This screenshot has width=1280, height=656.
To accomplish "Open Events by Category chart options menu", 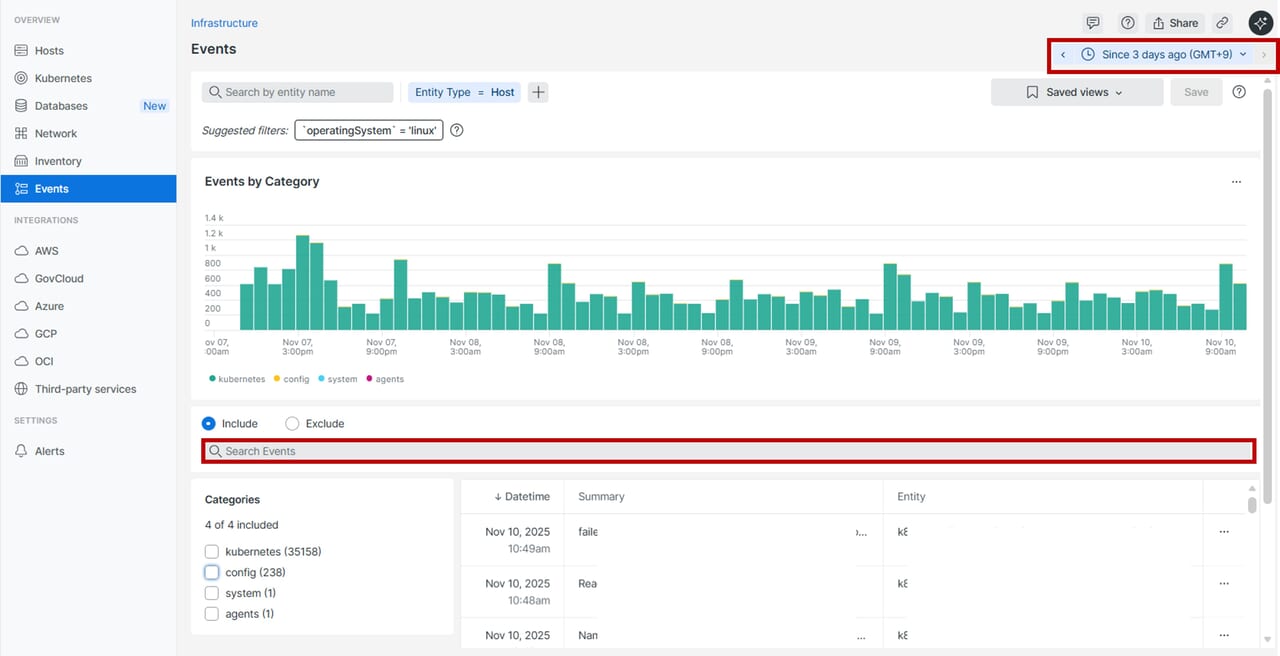I will (1236, 182).
